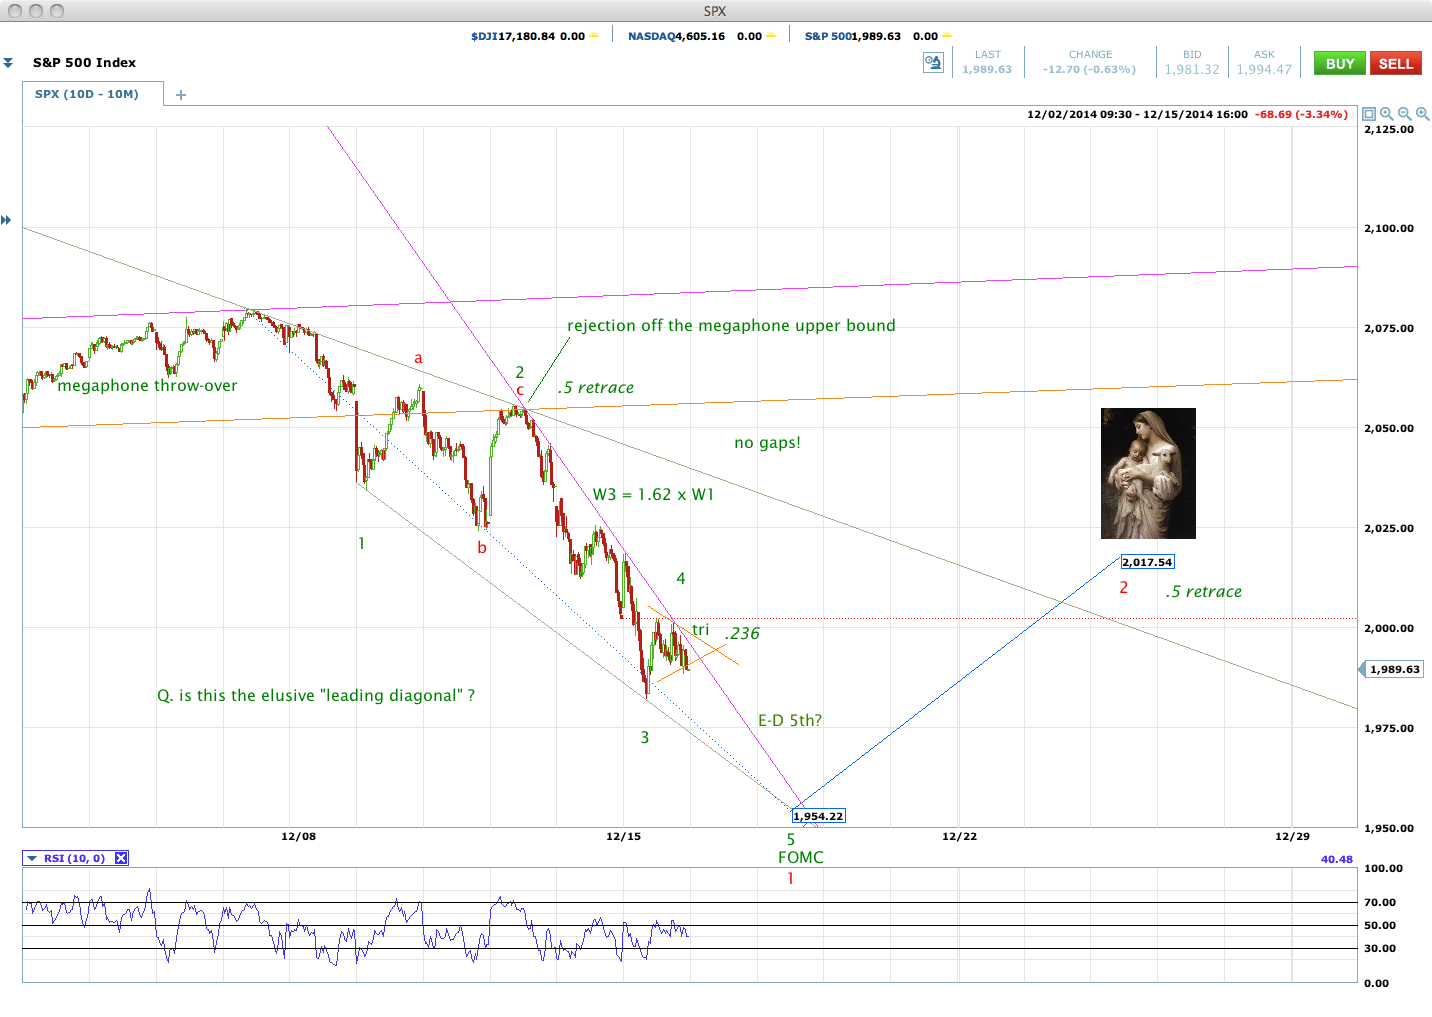
Task: Open the research microscope icon beside LAST
Action: point(933,63)
